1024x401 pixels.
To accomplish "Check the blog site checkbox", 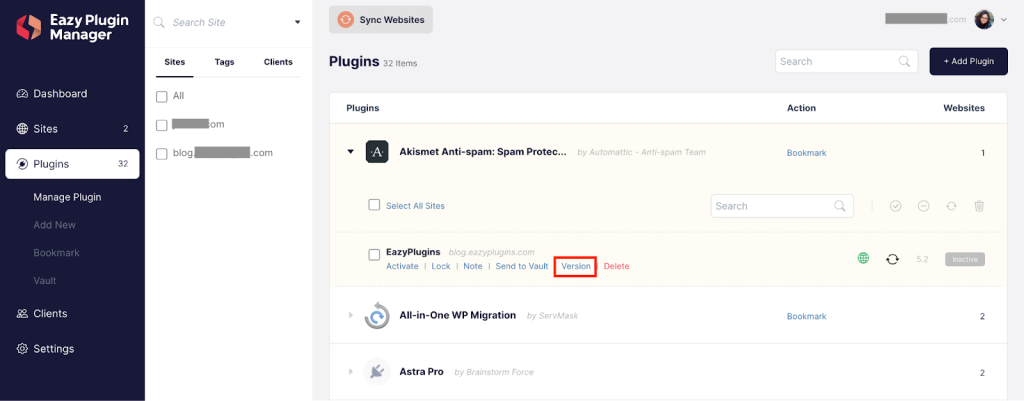I will tap(161, 153).
